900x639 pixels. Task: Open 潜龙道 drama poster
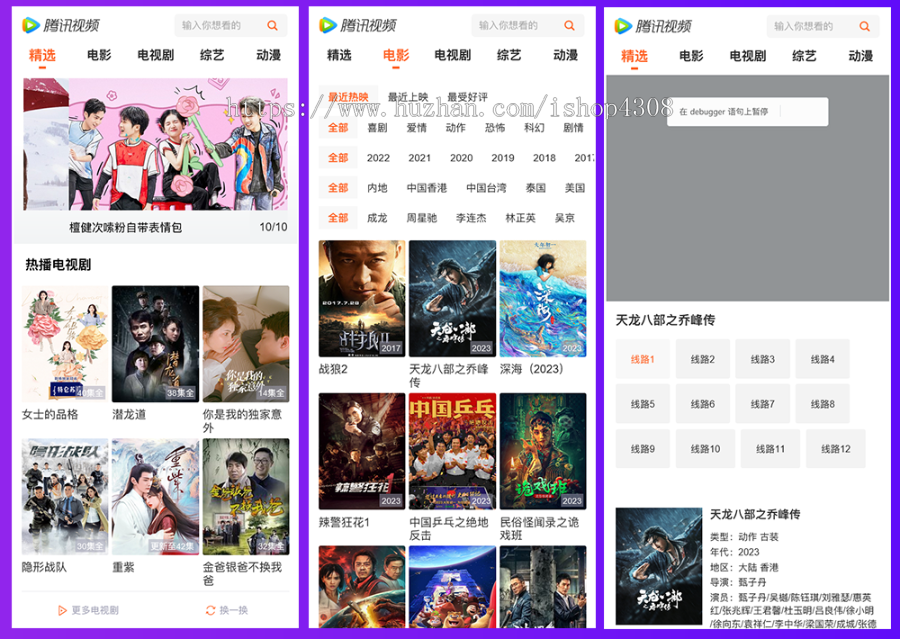(x=156, y=344)
